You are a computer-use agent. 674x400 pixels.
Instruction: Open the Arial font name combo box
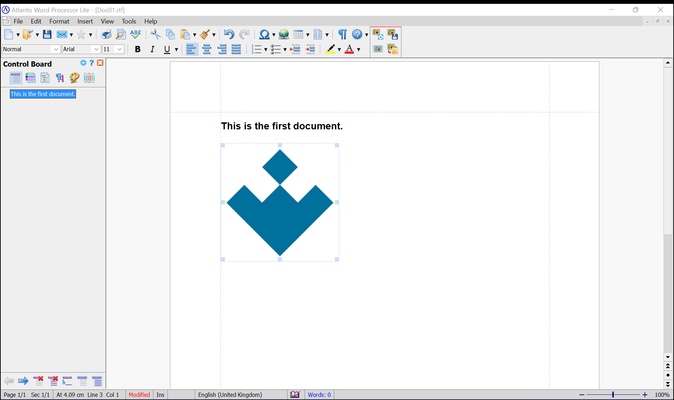click(81, 49)
